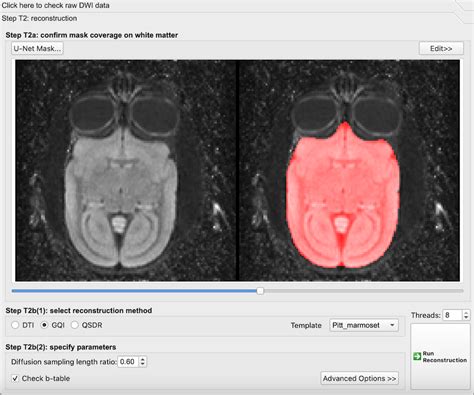
Task: Open the U-Net Mask option
Action: coord(37,49)
